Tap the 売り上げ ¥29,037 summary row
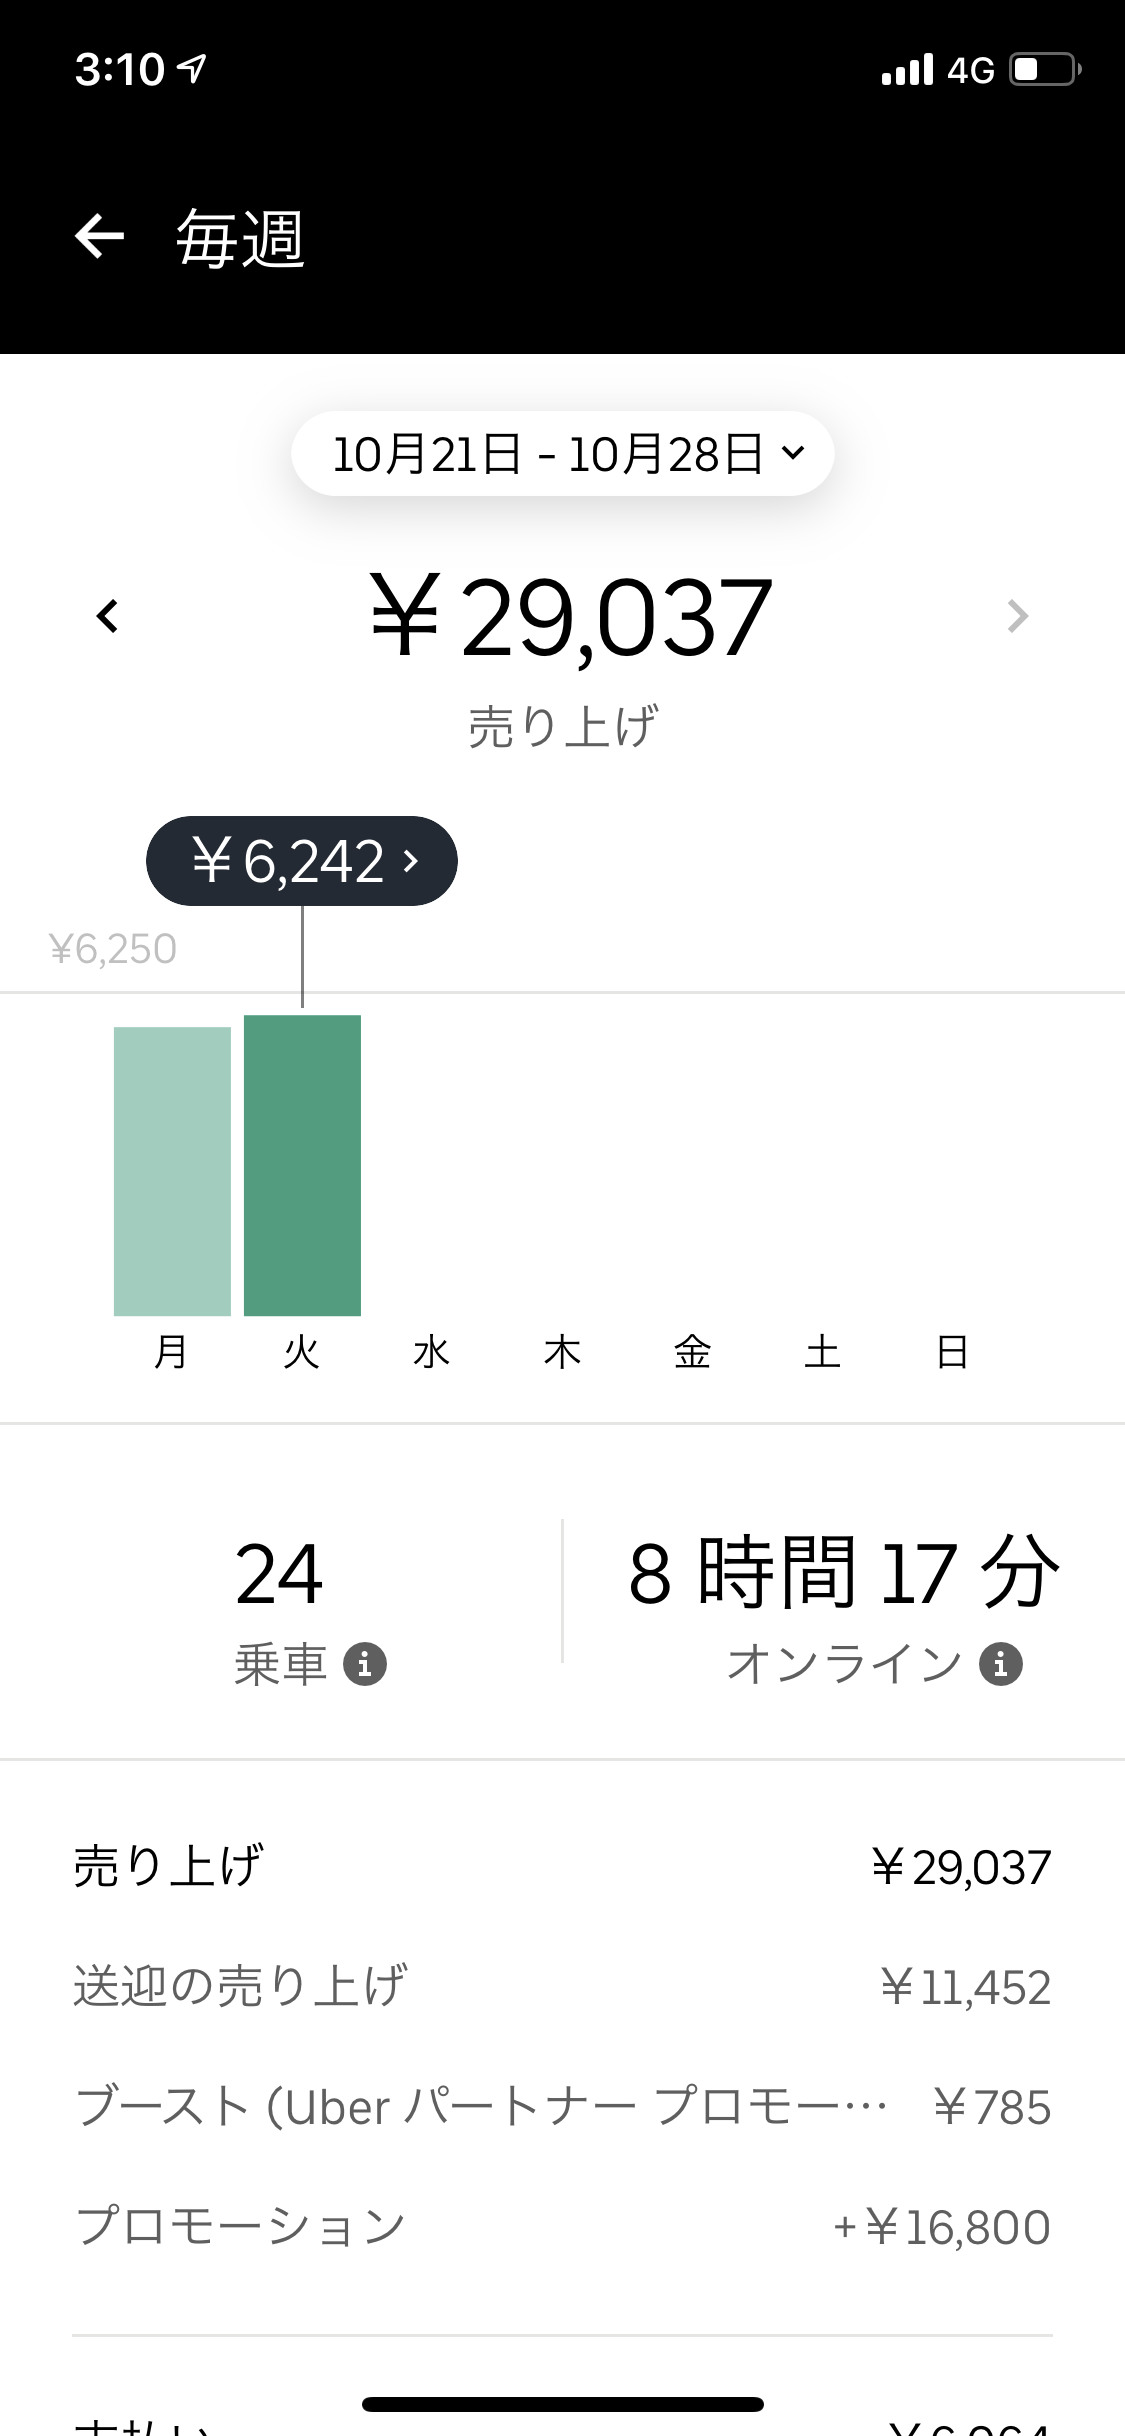 point(562,1867)
